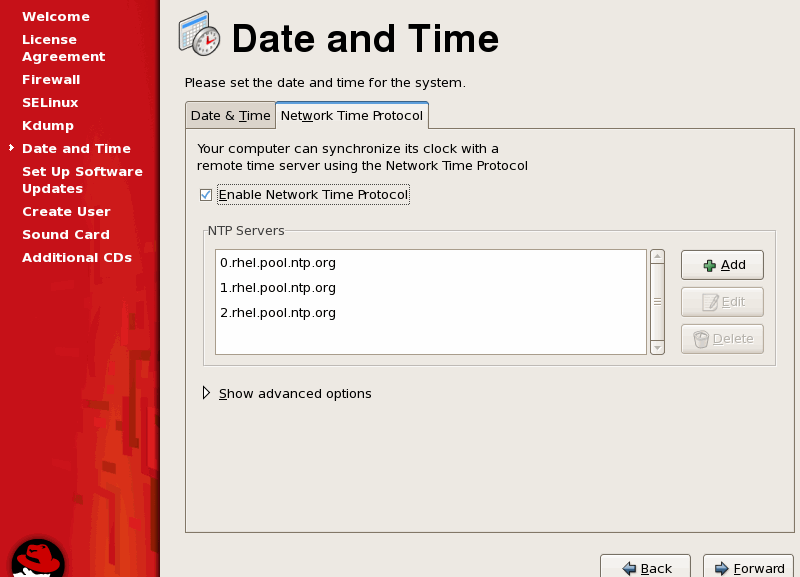Click Set Up Software Updates sidebar item
Screen dimensions: 800x577
click(82, 180)
